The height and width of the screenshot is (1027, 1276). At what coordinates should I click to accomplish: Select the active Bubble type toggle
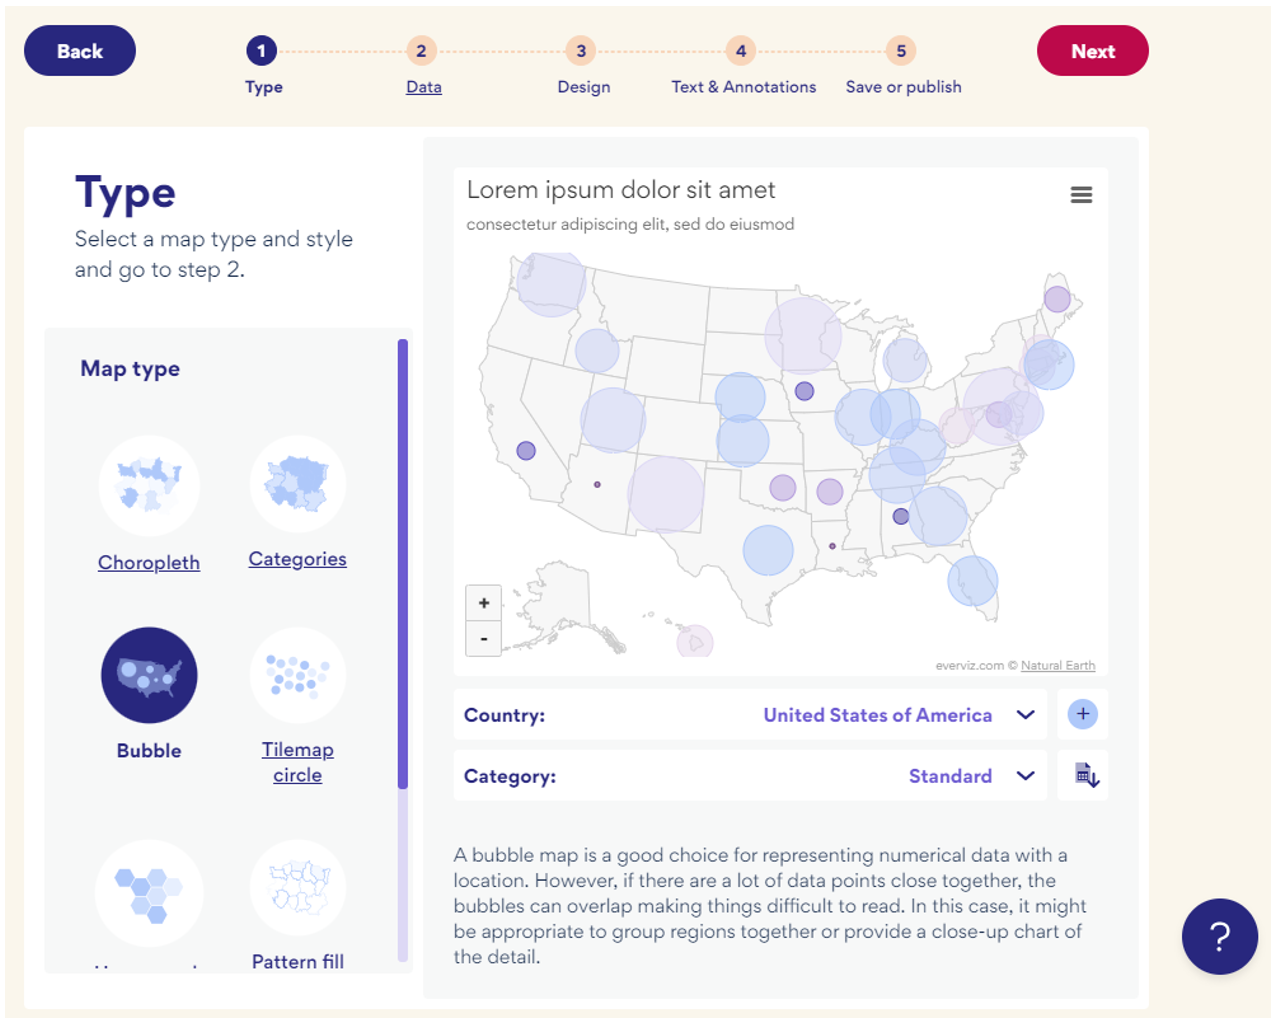click(x=148, y=675)
